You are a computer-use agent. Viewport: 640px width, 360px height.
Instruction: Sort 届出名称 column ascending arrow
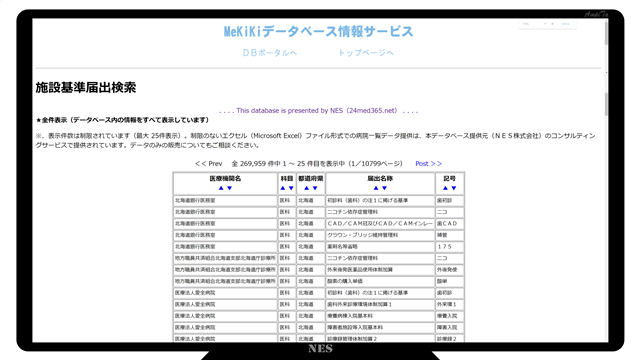376,188
